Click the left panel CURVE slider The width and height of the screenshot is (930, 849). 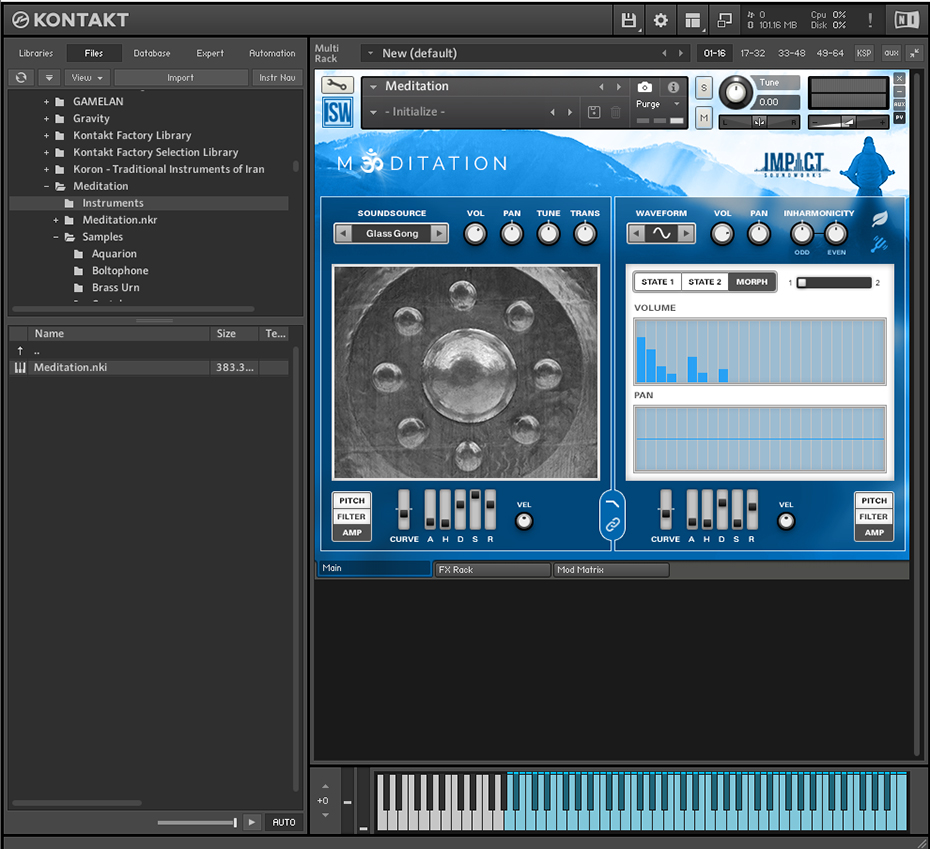[404, 510]
